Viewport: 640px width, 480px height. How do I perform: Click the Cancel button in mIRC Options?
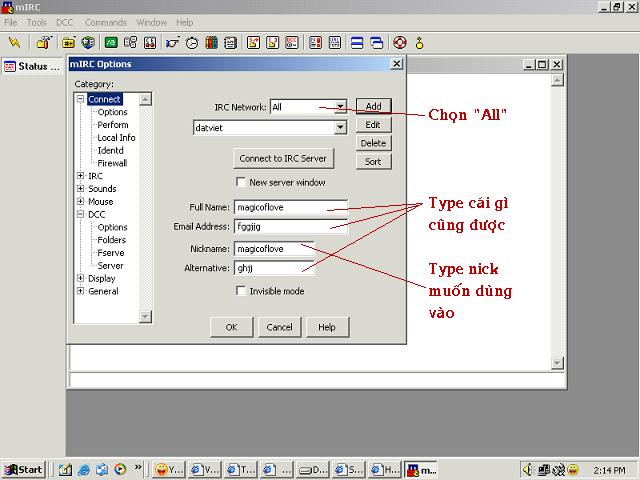pyautogui.click(x=279, y=327)
